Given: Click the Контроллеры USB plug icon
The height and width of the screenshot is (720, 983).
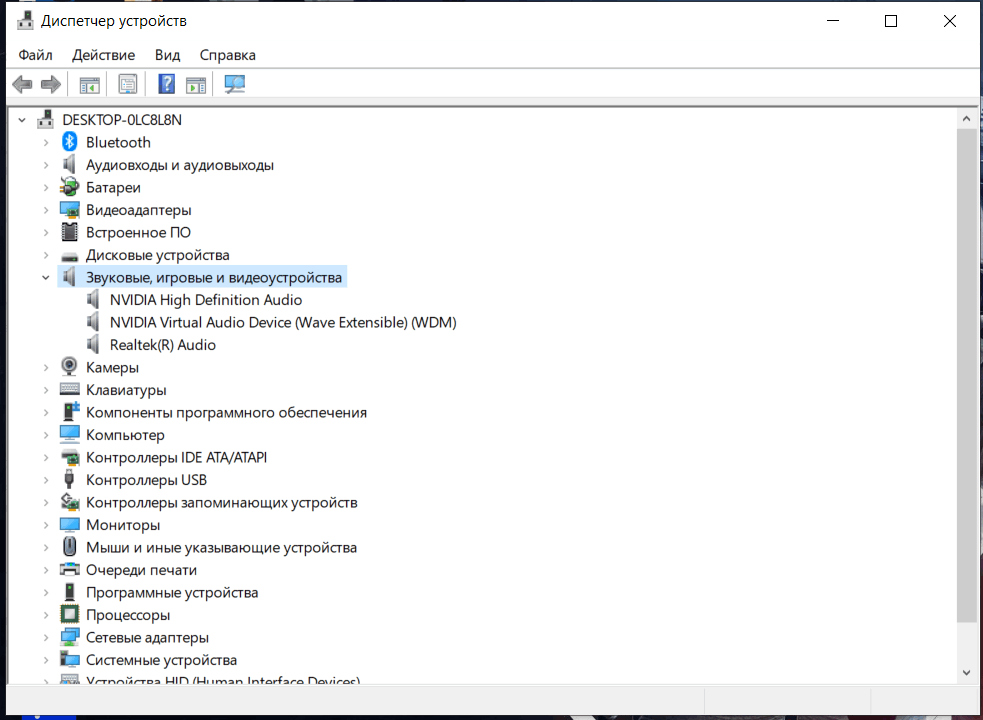Looking at the screenshot, I should [69, 479].
